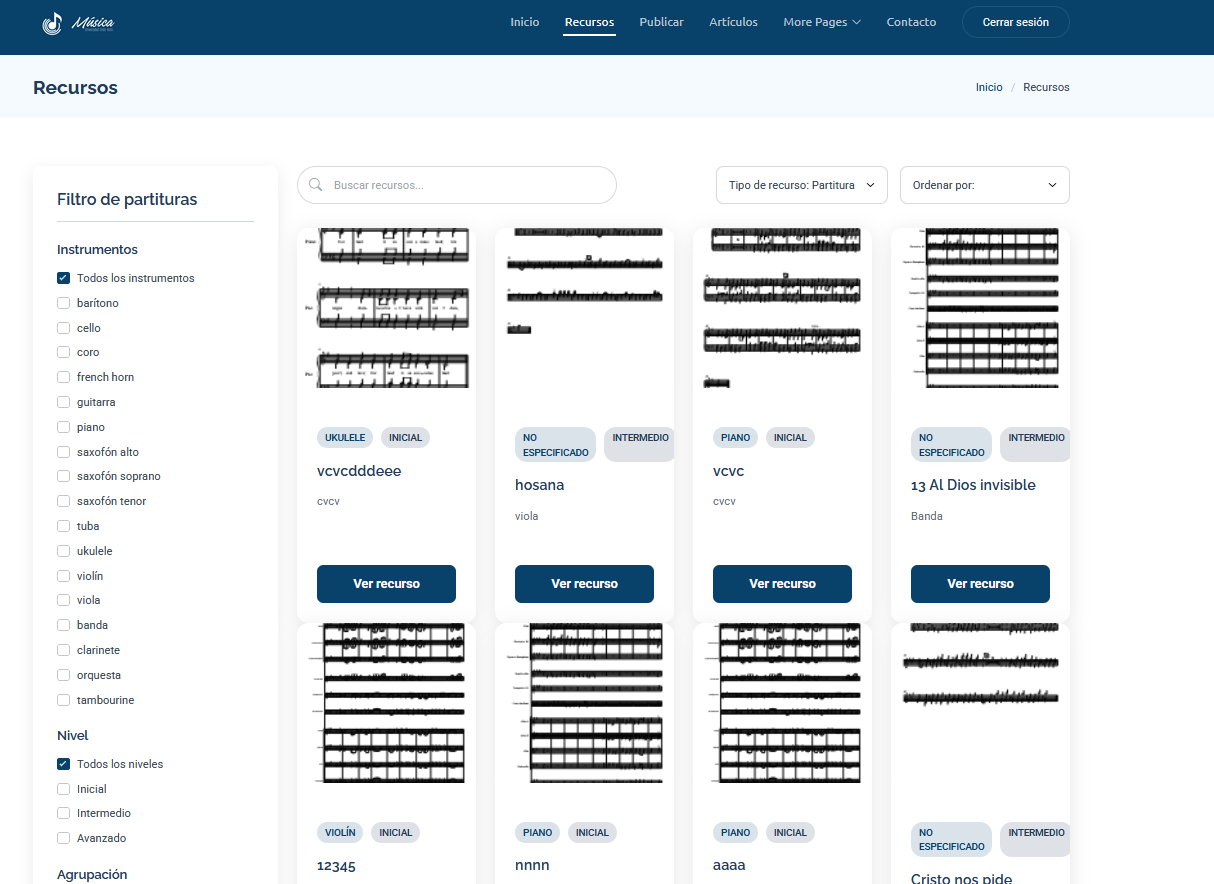The image size is (1214, 884).
Task: Check the saxofón alto filter
Action: (63, 452)
